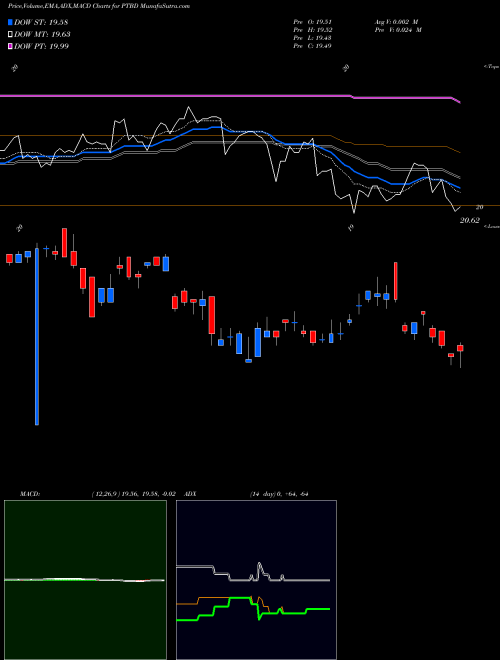Click the 'ADX' panel label
This screenshot has height=660, width=500.
tap(190, 494)
